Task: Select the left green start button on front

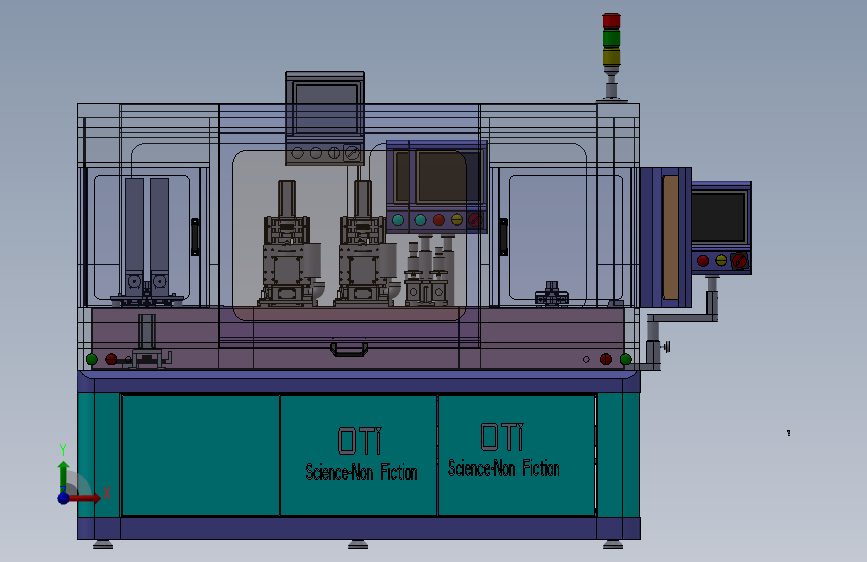Action: 92,360
